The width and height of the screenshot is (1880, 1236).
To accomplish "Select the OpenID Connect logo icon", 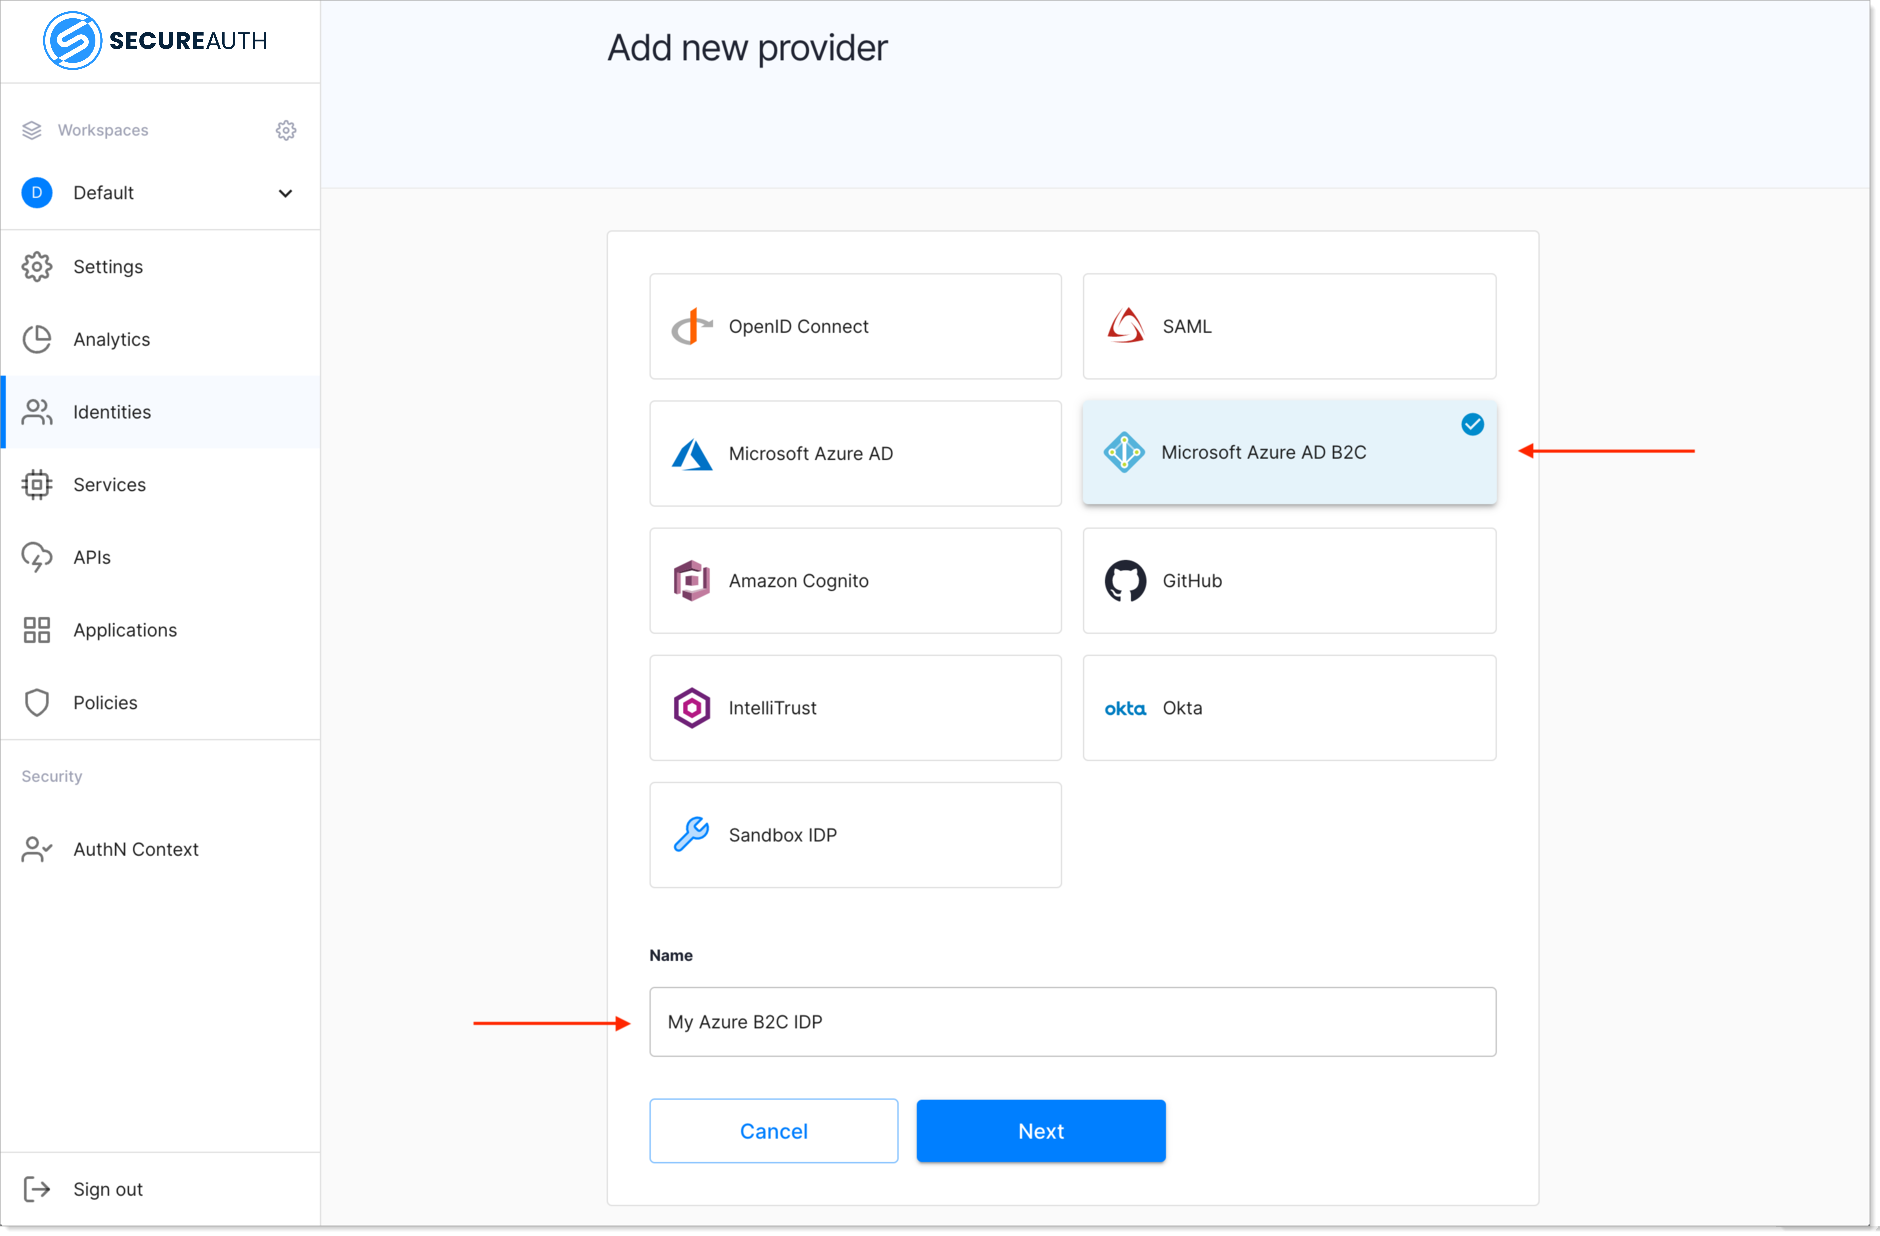I will pyautogui.click(x=692, y=326).
